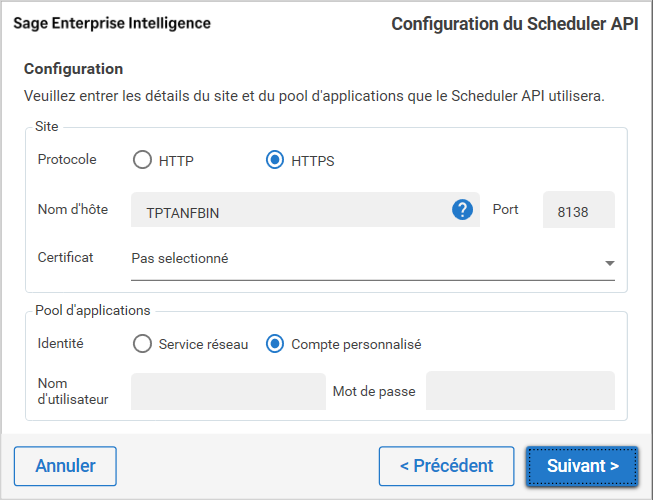Click the Nom d'utilisateur input field
The image size is (653, 500).
tap(228, 391)
